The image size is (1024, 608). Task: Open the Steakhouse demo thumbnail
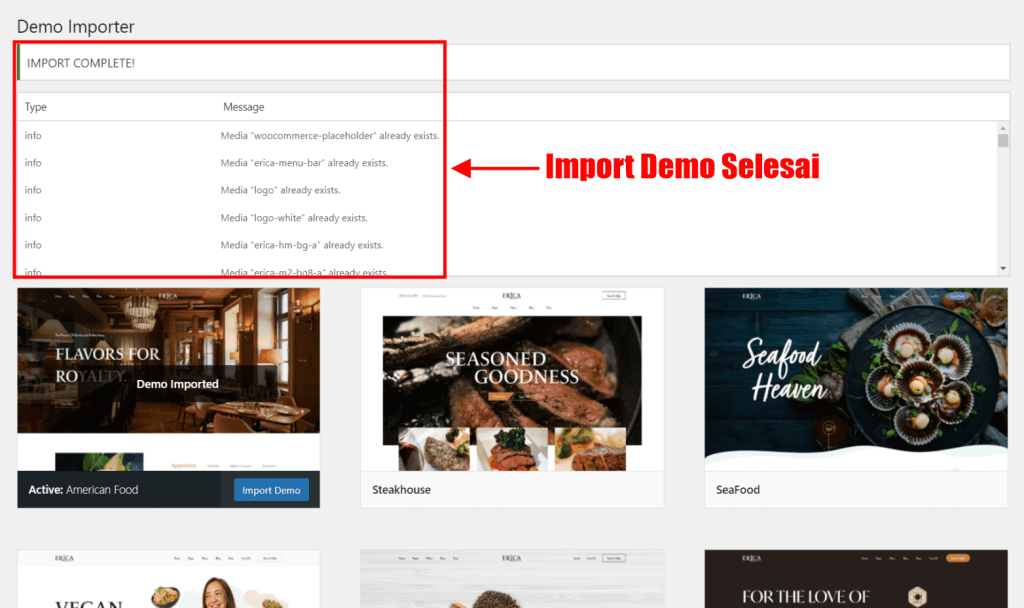tap(512, 379)
